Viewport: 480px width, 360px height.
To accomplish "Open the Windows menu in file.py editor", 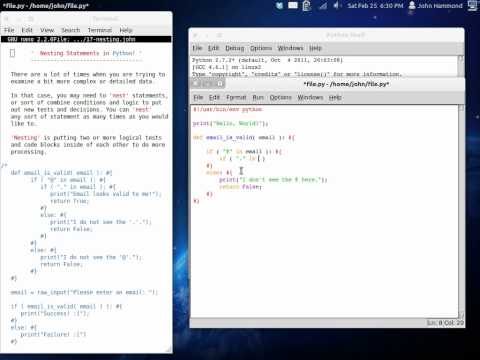I will click(310, 97).
